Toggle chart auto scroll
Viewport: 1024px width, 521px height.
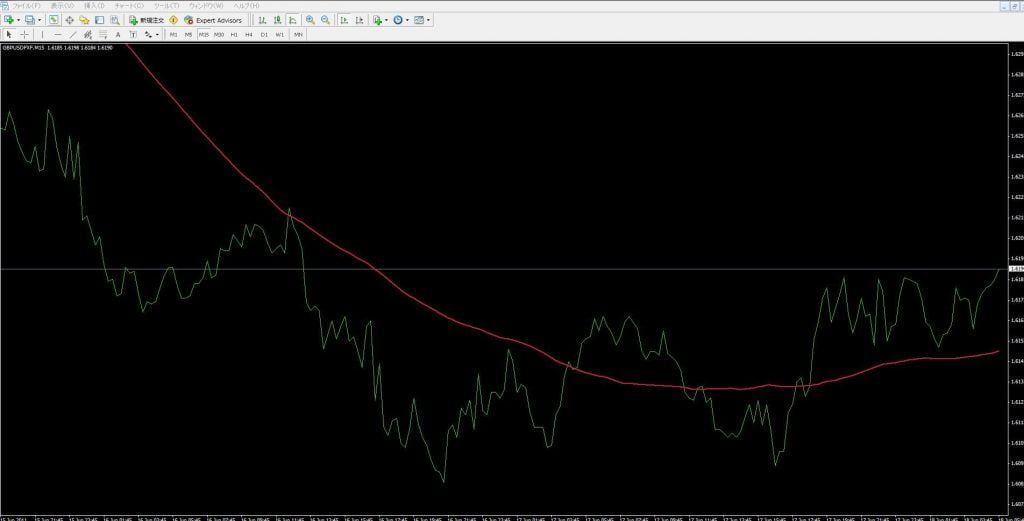click(344, 20)
